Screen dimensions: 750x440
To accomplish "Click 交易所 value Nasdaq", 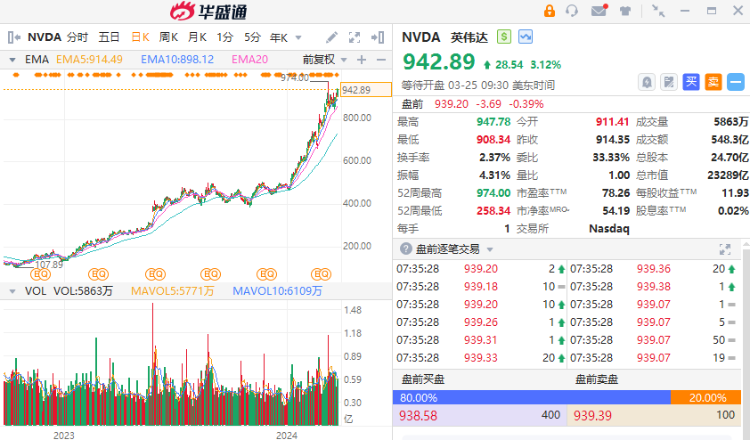I will [609, 229].
